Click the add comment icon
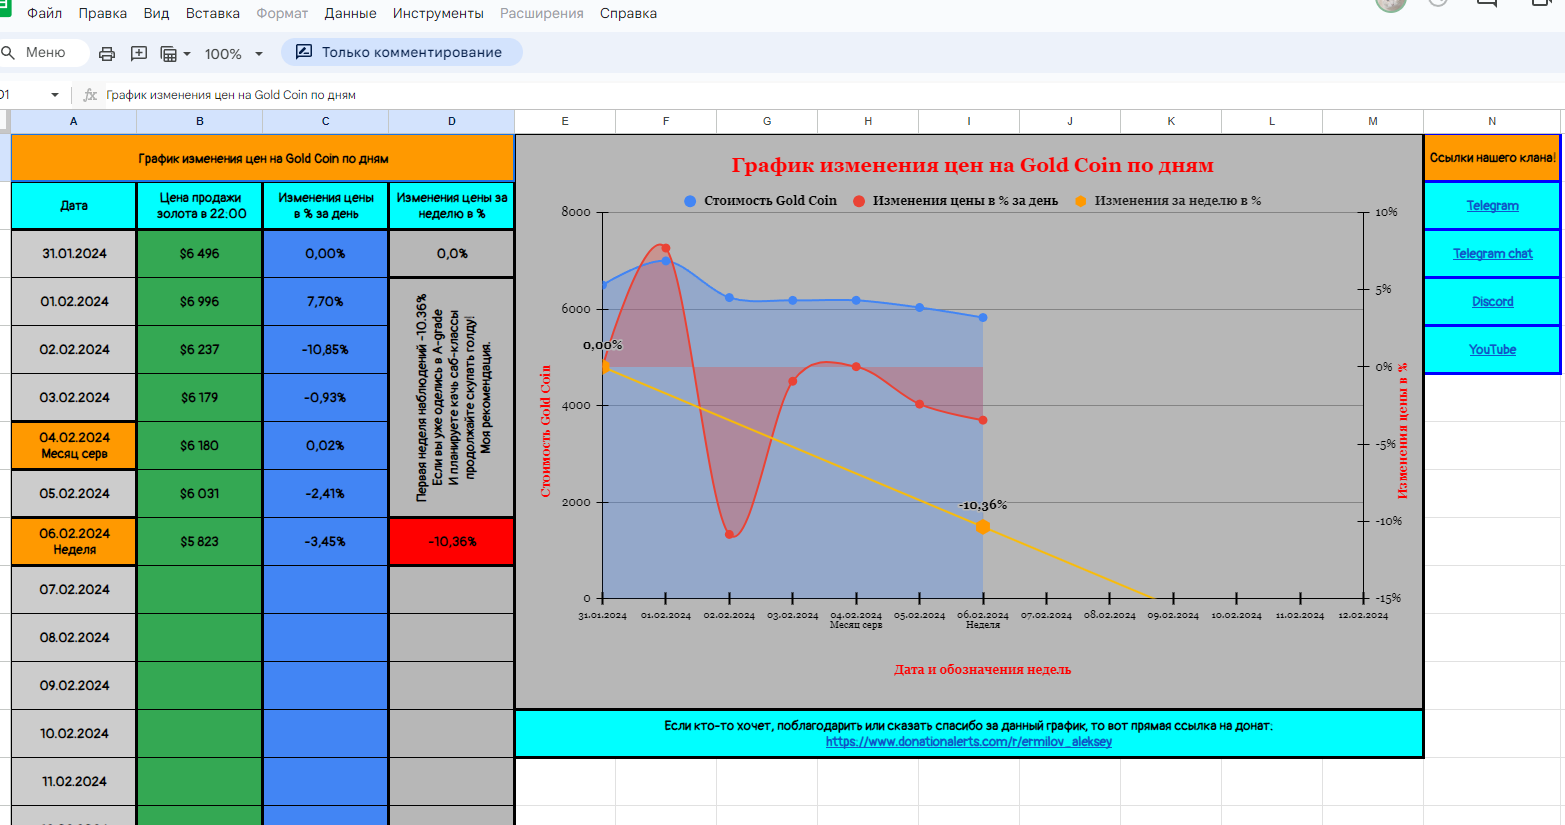Screen dimensions: 1565x825 pyautogui.click(x=139, y=53)
